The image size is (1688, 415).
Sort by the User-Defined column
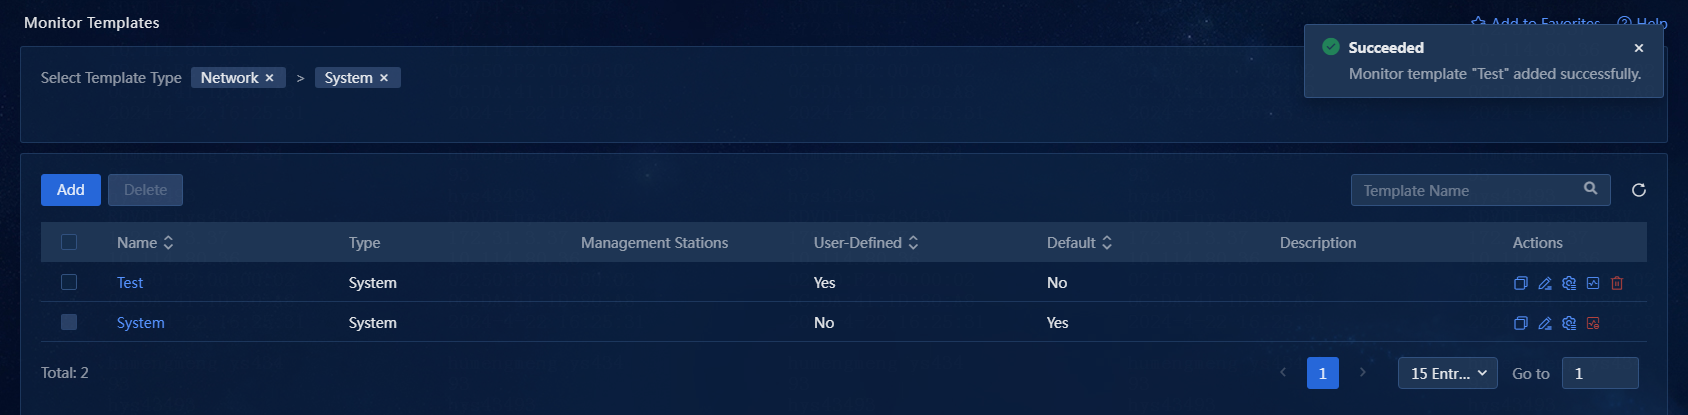pyautogui.click(x=913, y=243)
